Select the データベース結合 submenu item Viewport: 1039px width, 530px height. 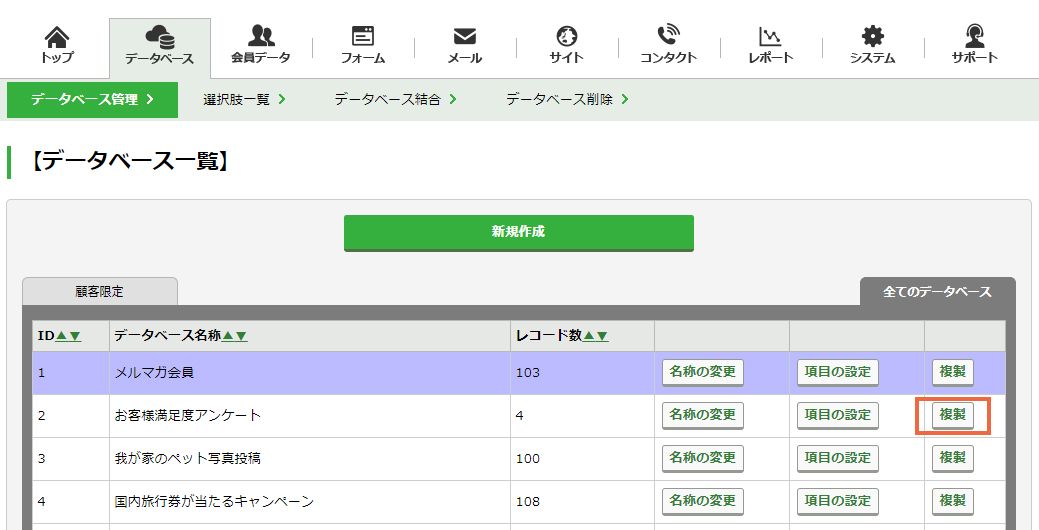pyautogui.click(x=396, y=99)
